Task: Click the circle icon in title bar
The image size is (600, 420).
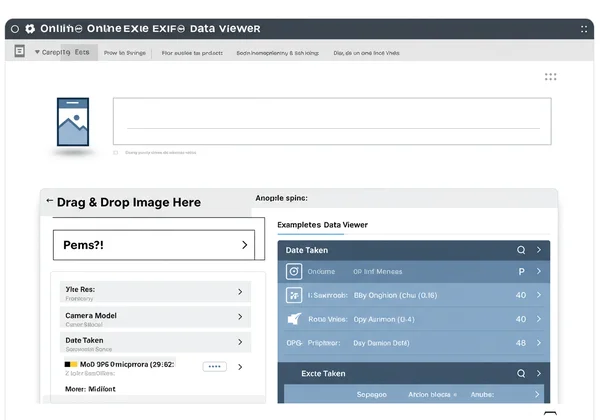Action: pos(15,29)
